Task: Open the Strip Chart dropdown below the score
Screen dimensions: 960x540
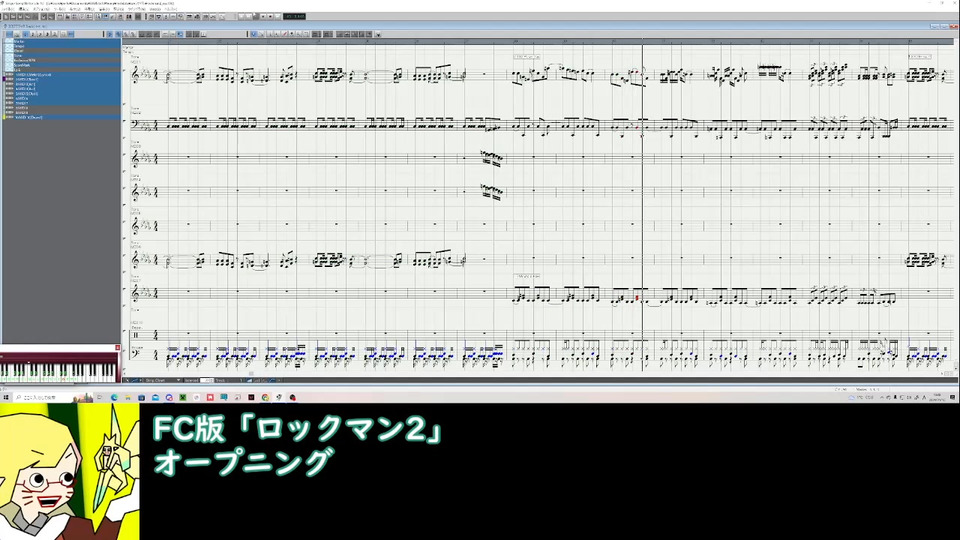Action: pyautogui.click(x=163, y=380)
